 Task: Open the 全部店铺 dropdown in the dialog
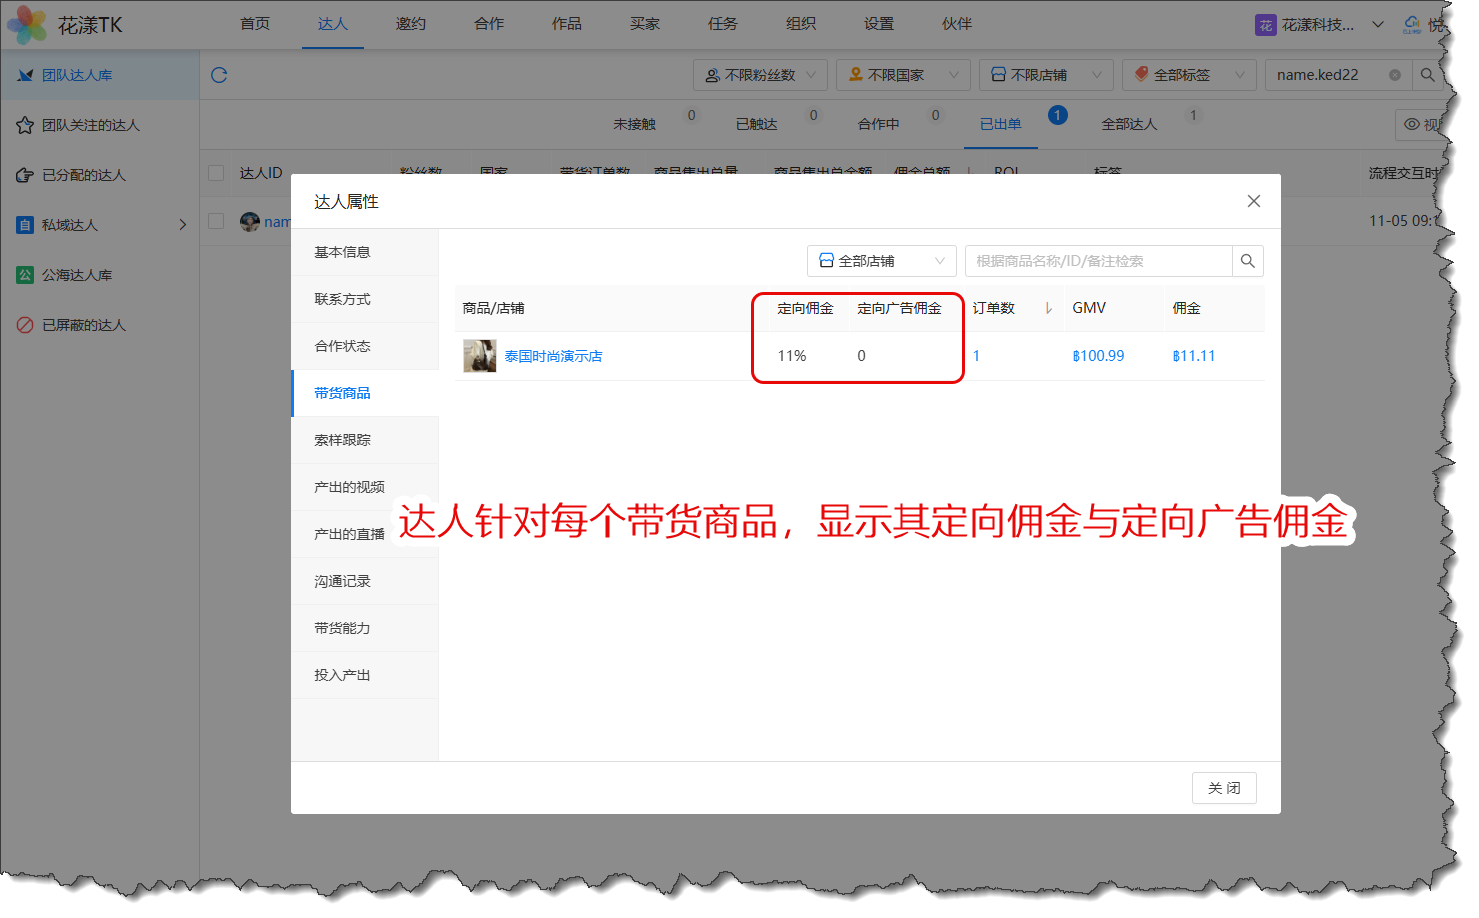coord(881,261)
